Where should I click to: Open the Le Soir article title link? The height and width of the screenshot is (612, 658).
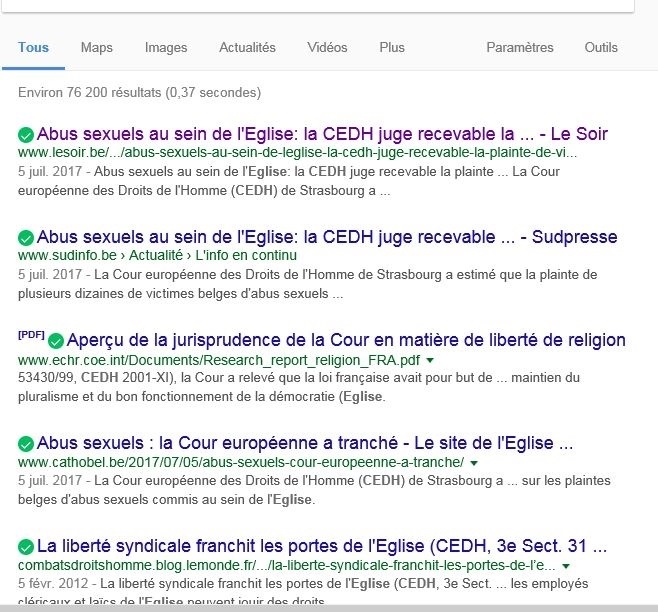(x=322, y=134)
